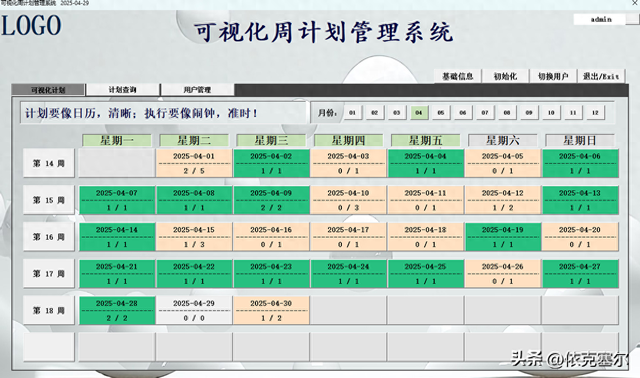Viewport: 640px width, 378px height.
Task: Click the 第 16 周 week button
Action: tap(49, 237)
